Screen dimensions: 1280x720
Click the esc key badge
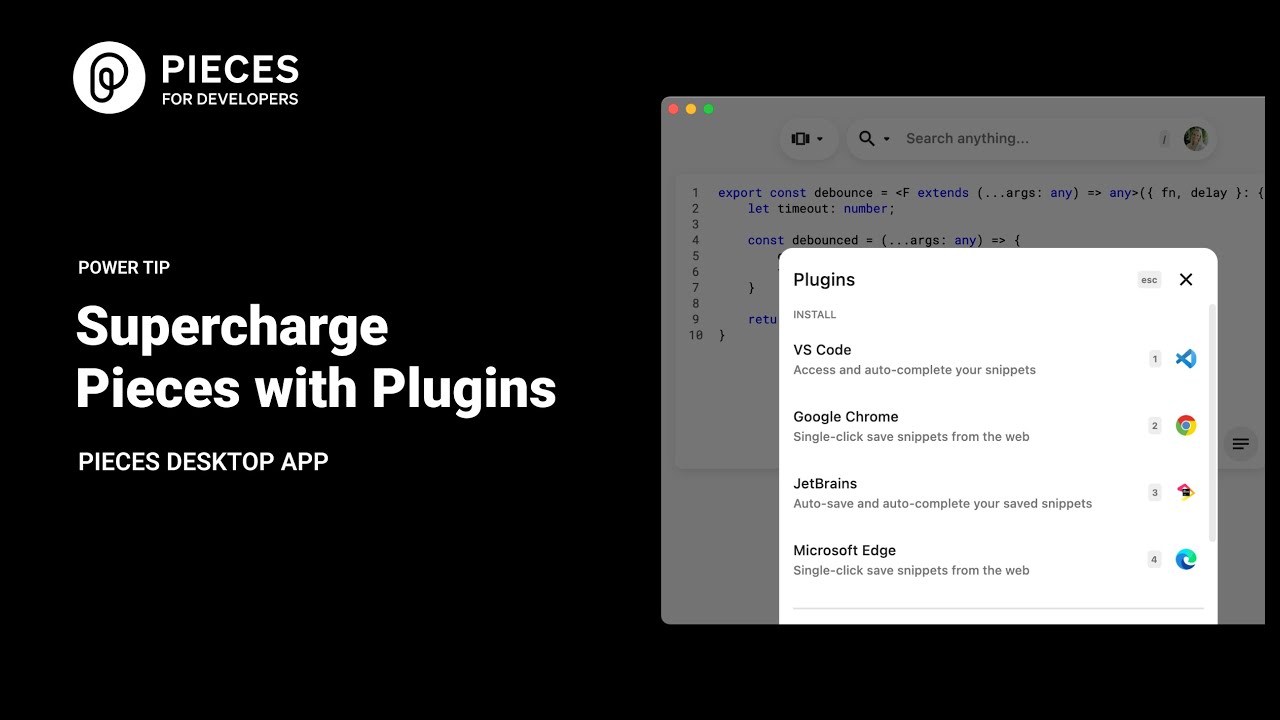1149,280
